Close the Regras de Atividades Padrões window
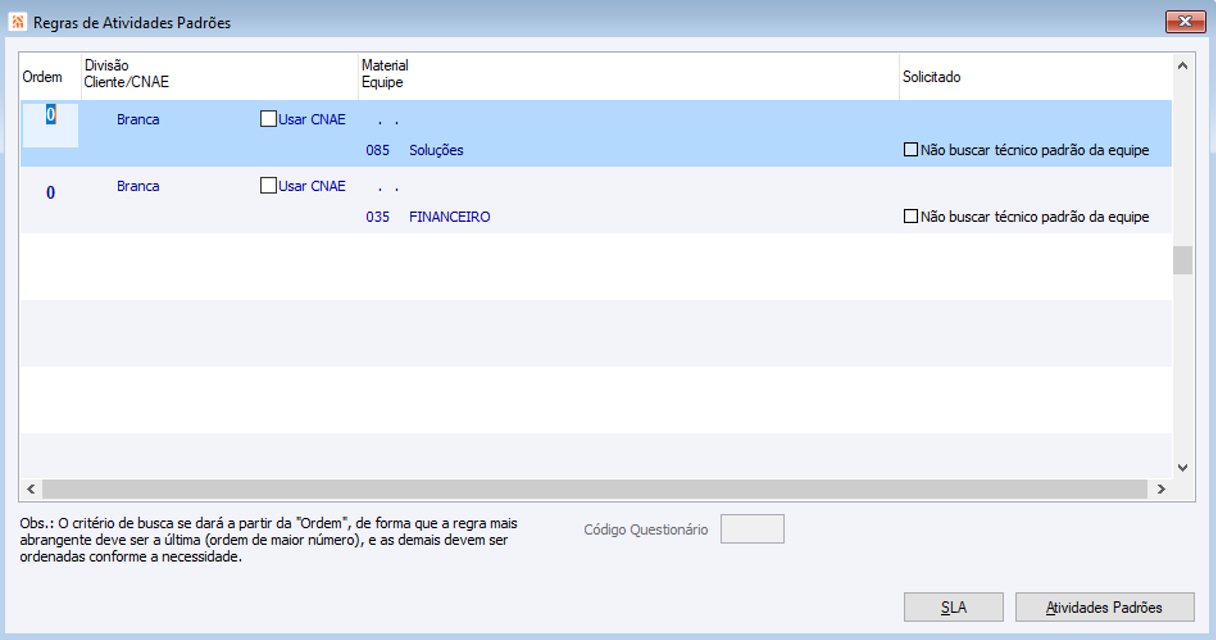The height and width of the screenshot is (640, 1216). [x=1185, y=22]
